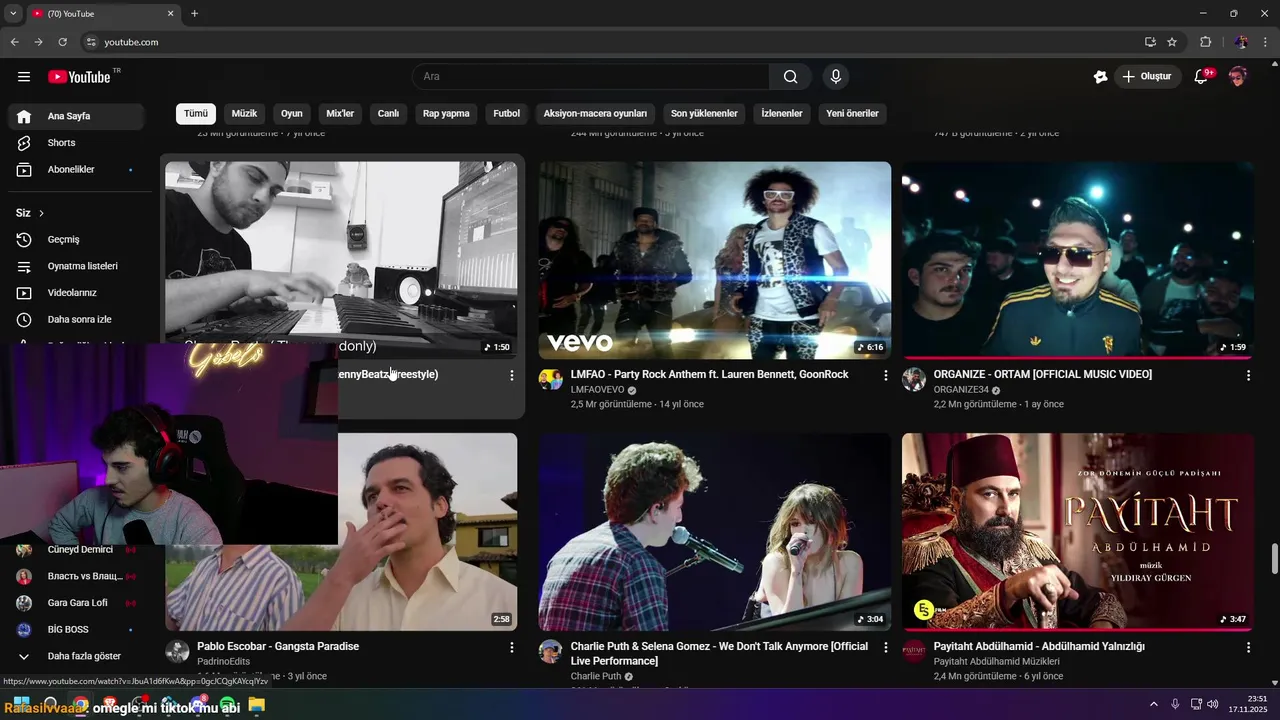Open options for Charlie Puth Selena Gomez video
The height and width of the screenshot is (720, 1280).
(885, 647)
